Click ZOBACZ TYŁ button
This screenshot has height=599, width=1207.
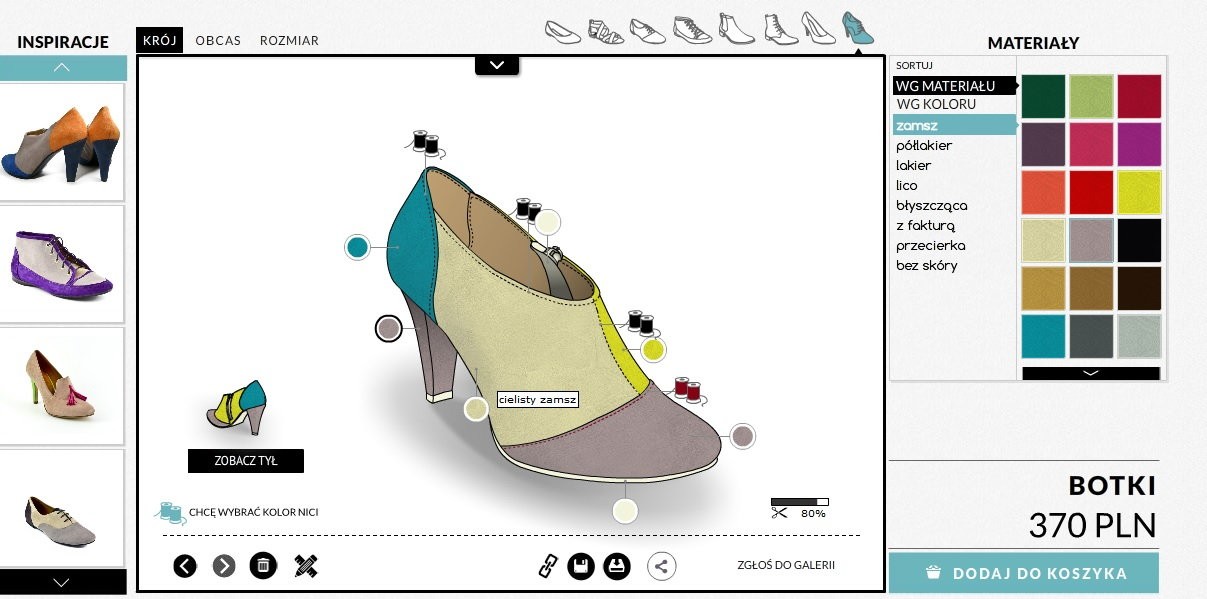pos(246,461)
